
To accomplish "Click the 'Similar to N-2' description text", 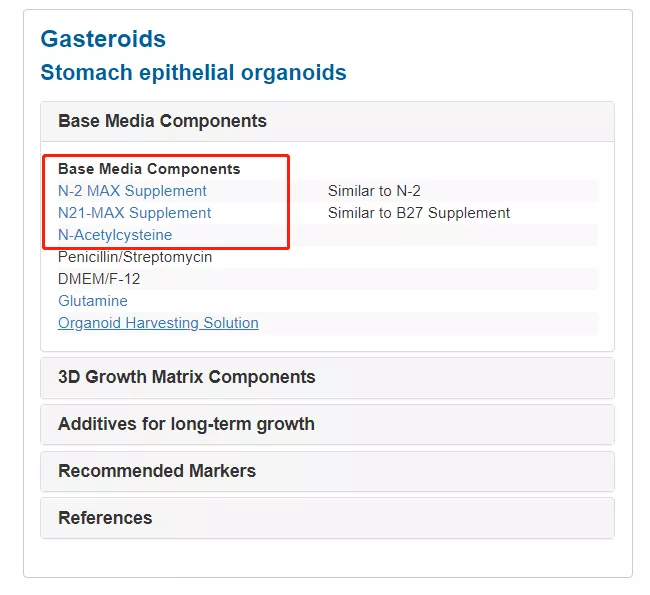I will pyautogui.click(x=374, y=191).
